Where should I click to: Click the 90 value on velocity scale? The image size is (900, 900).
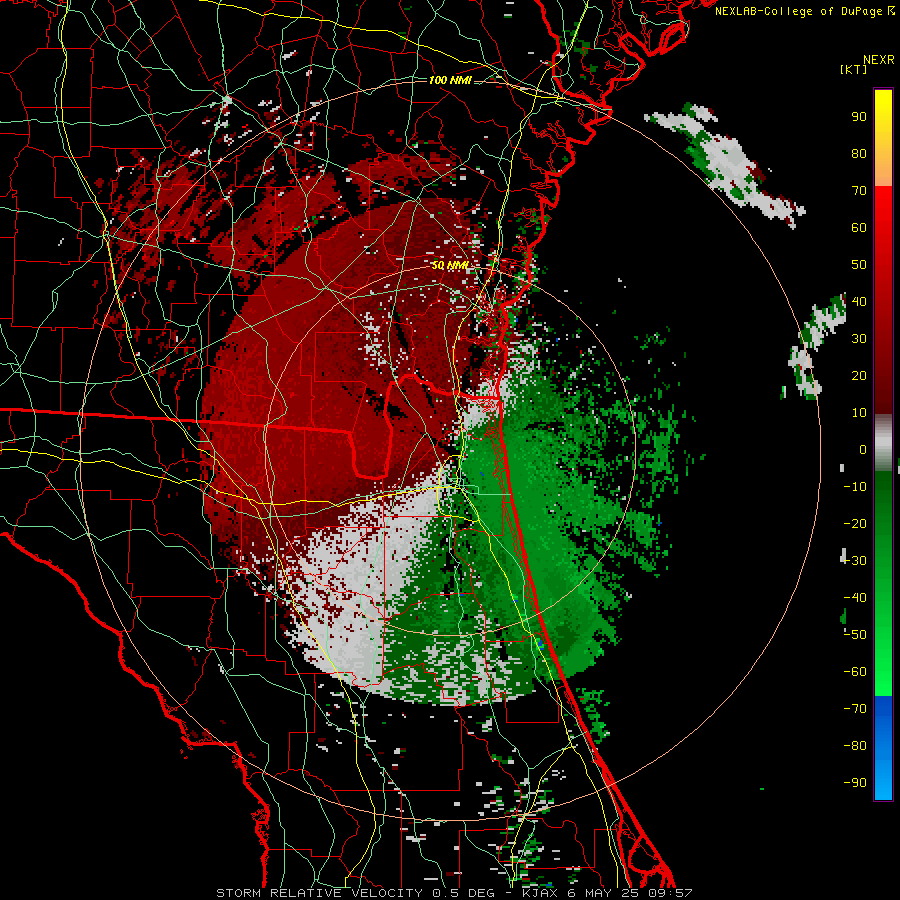point(859,117)
